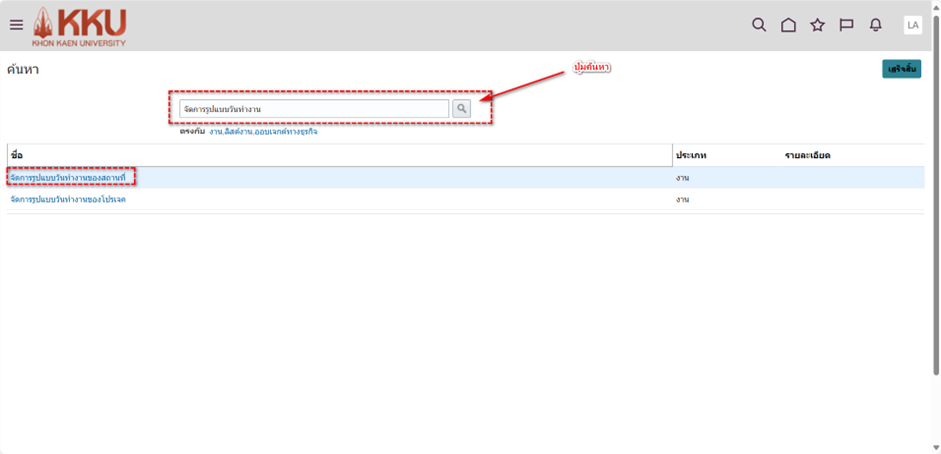Click the magnifier icon in the top bar
The width and height of the screenshot is (941, 454).
(x=759, y=25)
